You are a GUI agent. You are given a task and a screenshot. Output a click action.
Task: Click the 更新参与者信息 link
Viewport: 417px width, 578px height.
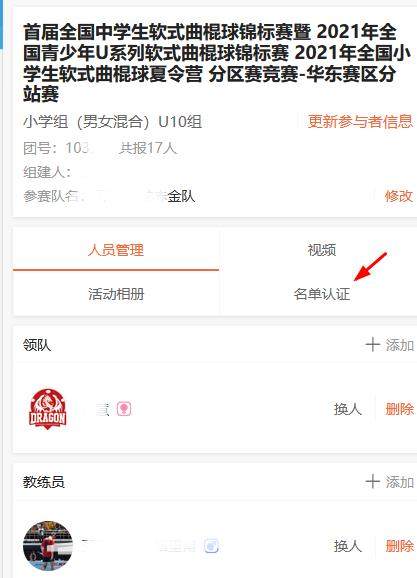pyautogui.click(x=360, y=121)
